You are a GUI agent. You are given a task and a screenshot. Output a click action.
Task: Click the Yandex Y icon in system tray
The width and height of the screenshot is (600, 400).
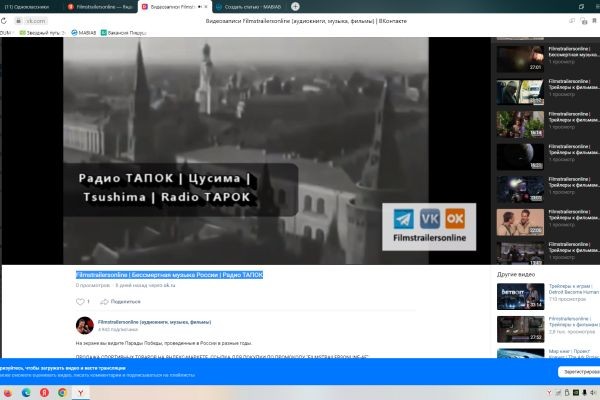point(549,393)
